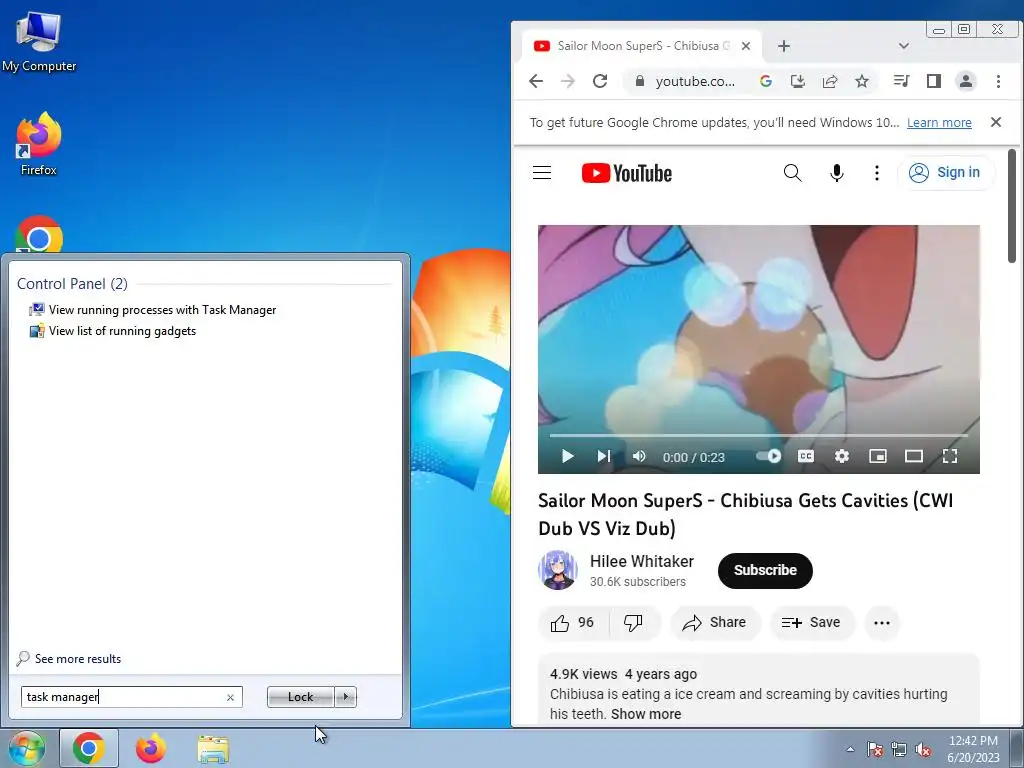Launch Firefox from the taskbar
Image resolution: width=1024 pixels, height=768 pixels.
coord(151,748)
